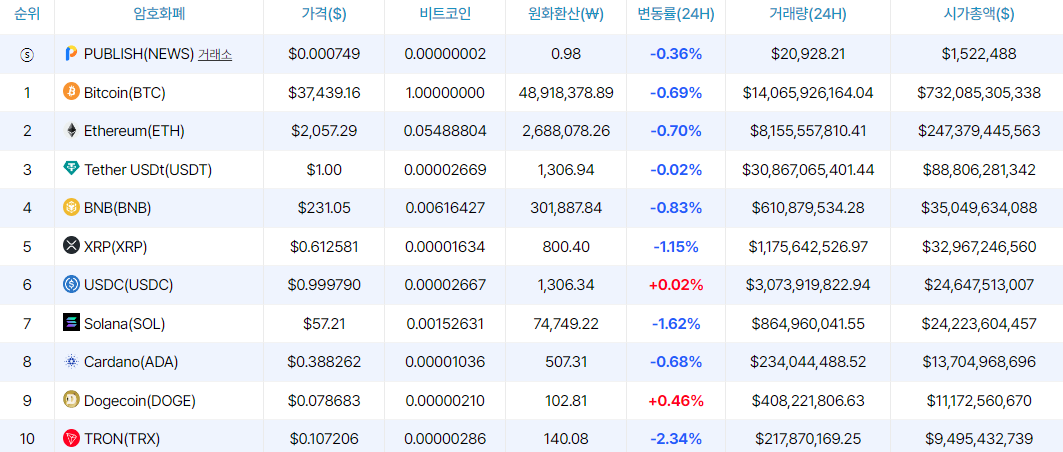Screen dimensions: 1063x452
Task: Select Ethereum BTC ratio 0.05488804
Action: [x=445, y=131]
